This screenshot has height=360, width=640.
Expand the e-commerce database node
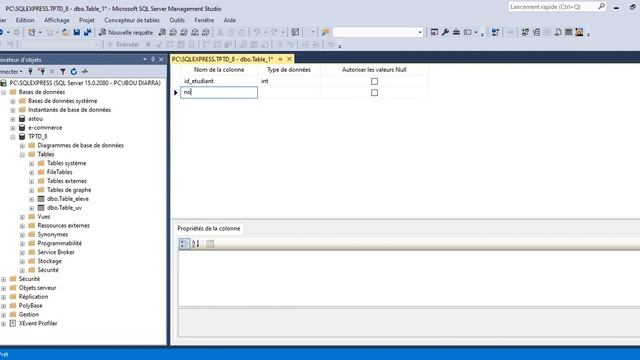(x=13, y=128)
